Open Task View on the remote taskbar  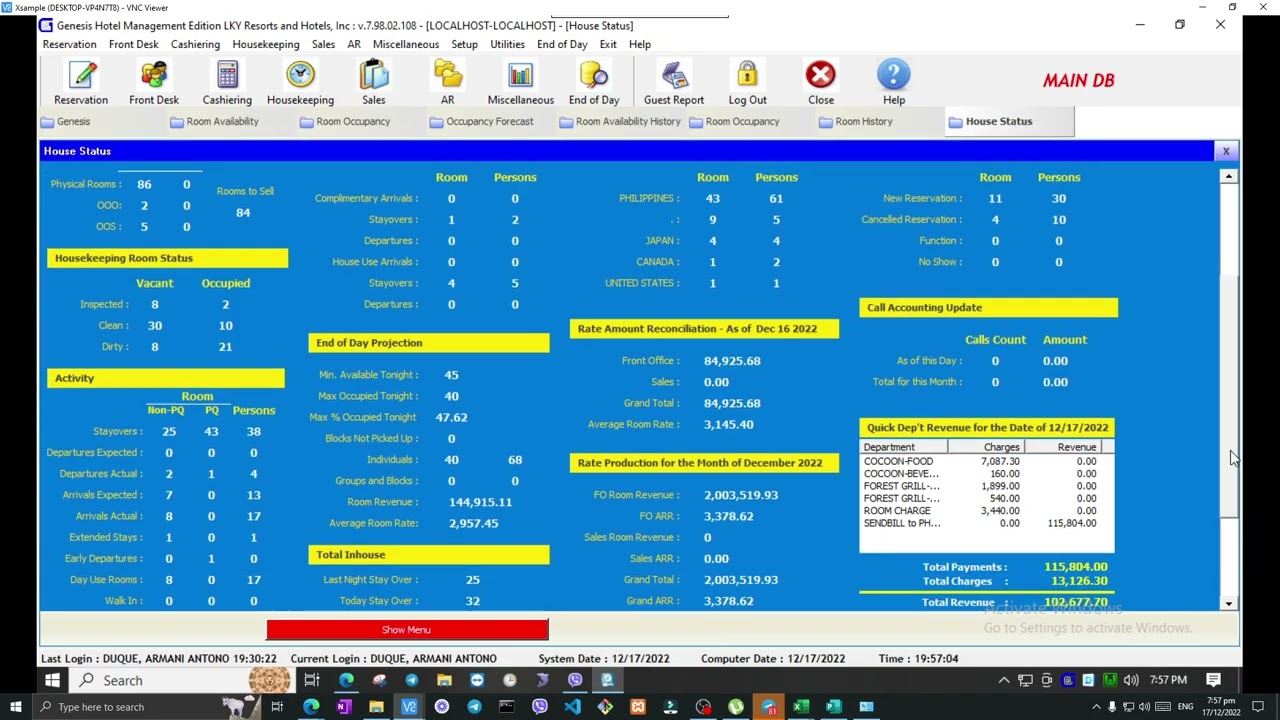point(312,680)
